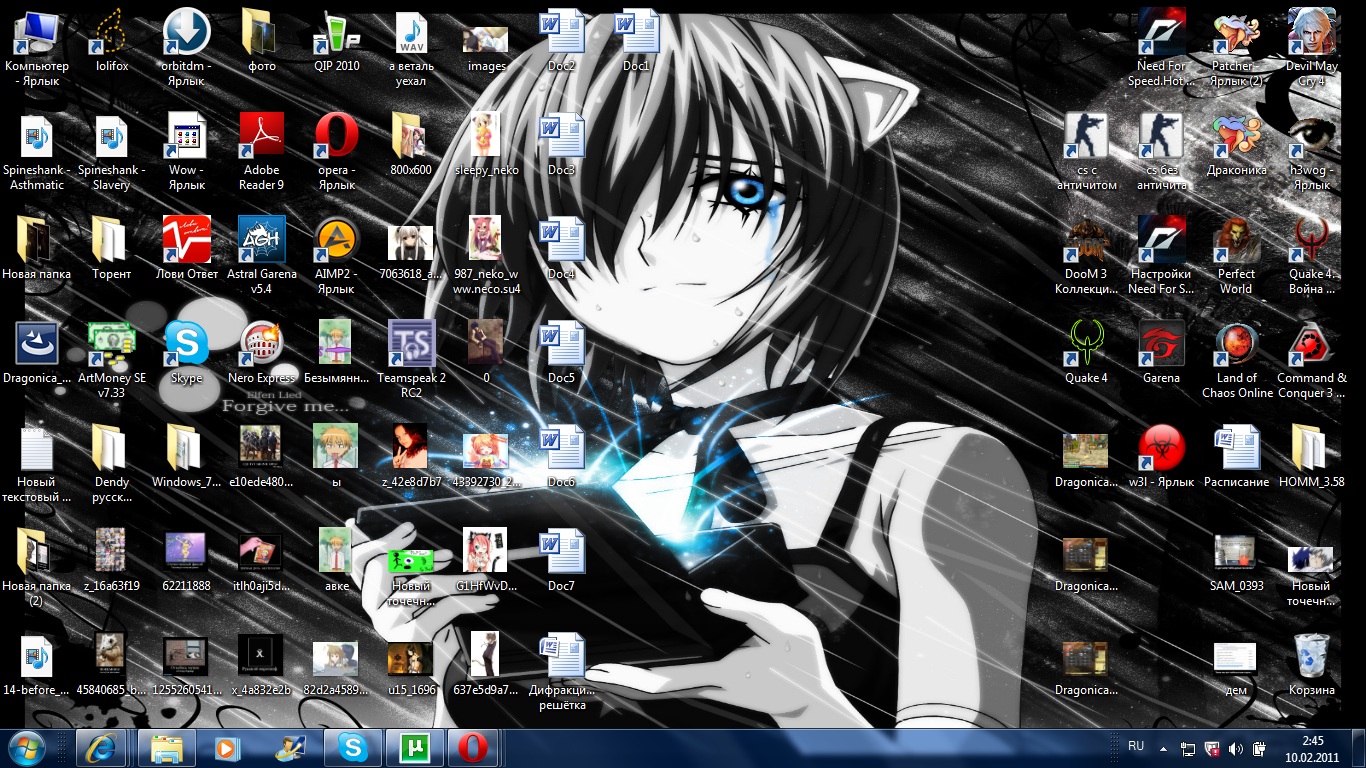The image size is (1366, 768).
Task: Select the 'а веталь уехал' WAV file
Action: [x=411, y=32]
